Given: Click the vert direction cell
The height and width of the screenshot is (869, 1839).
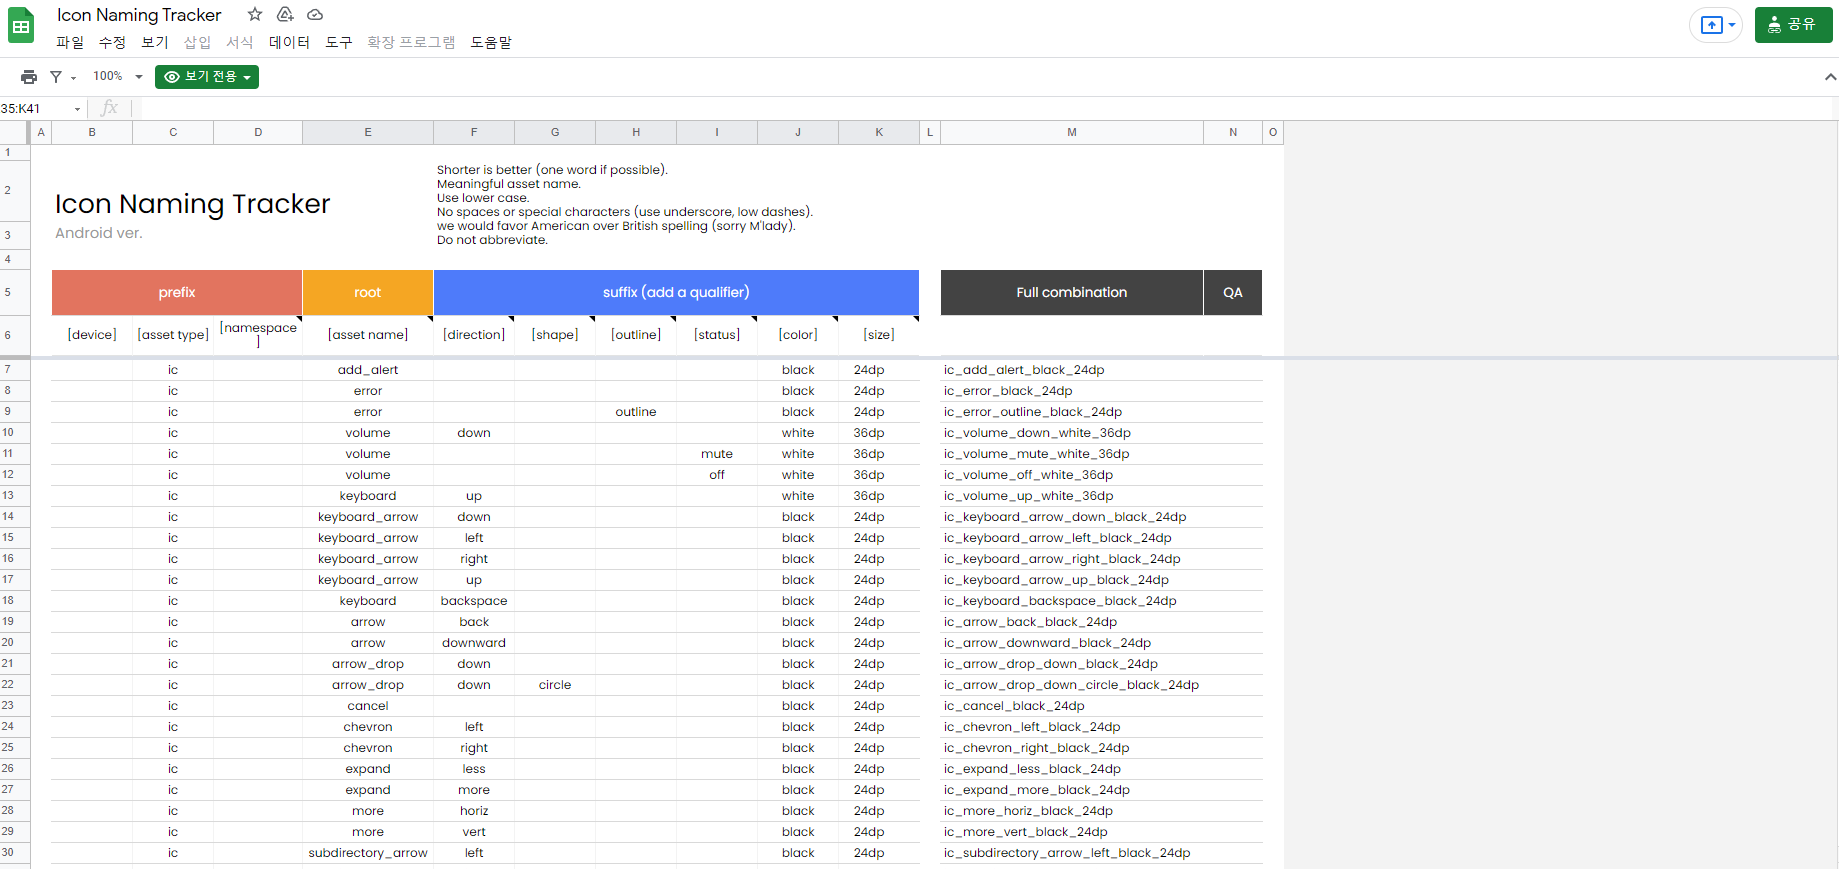Looking at the screenshot, I should pos(474,832).
